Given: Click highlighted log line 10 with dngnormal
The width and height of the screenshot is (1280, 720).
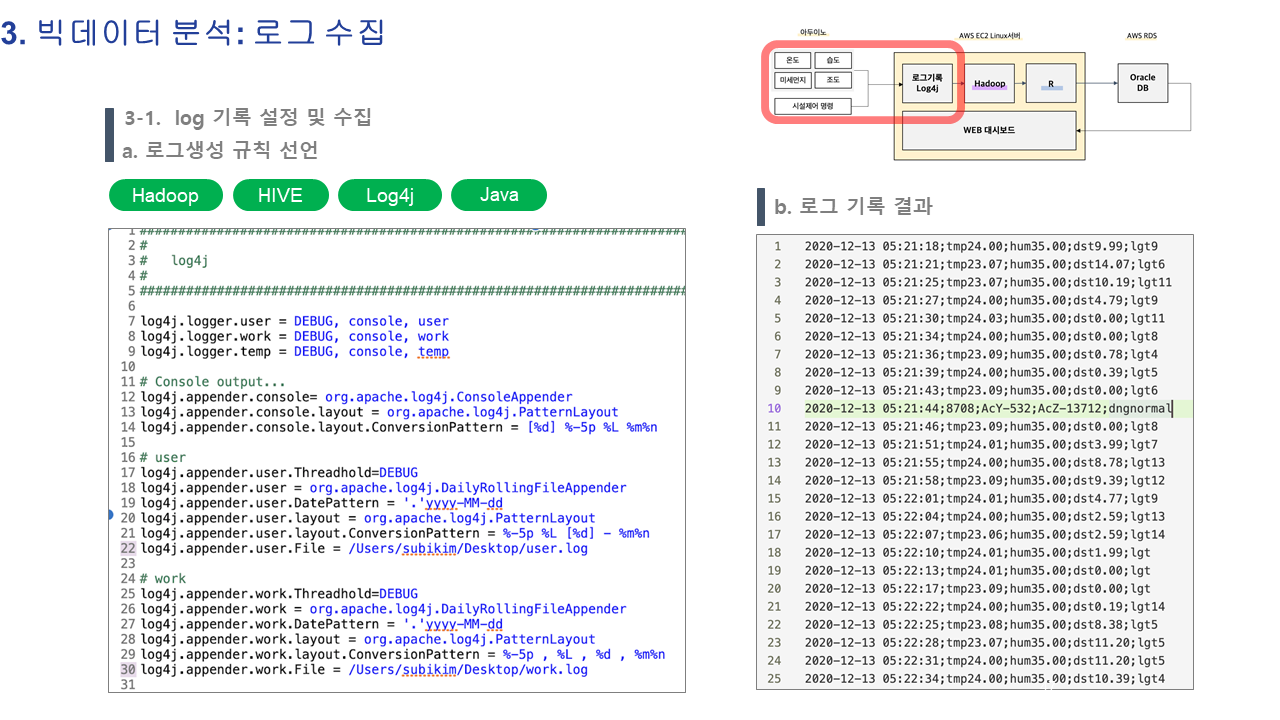Looking at the screenshot, I should pyautogui.click(x=986, y=408).
